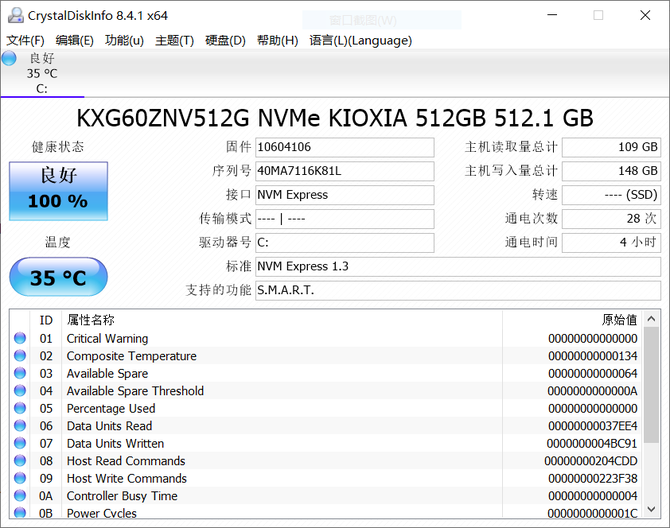This screenshot has height=528, width=670.
Task: Click the blue status orb for drive C:
Action: (9, 58)
